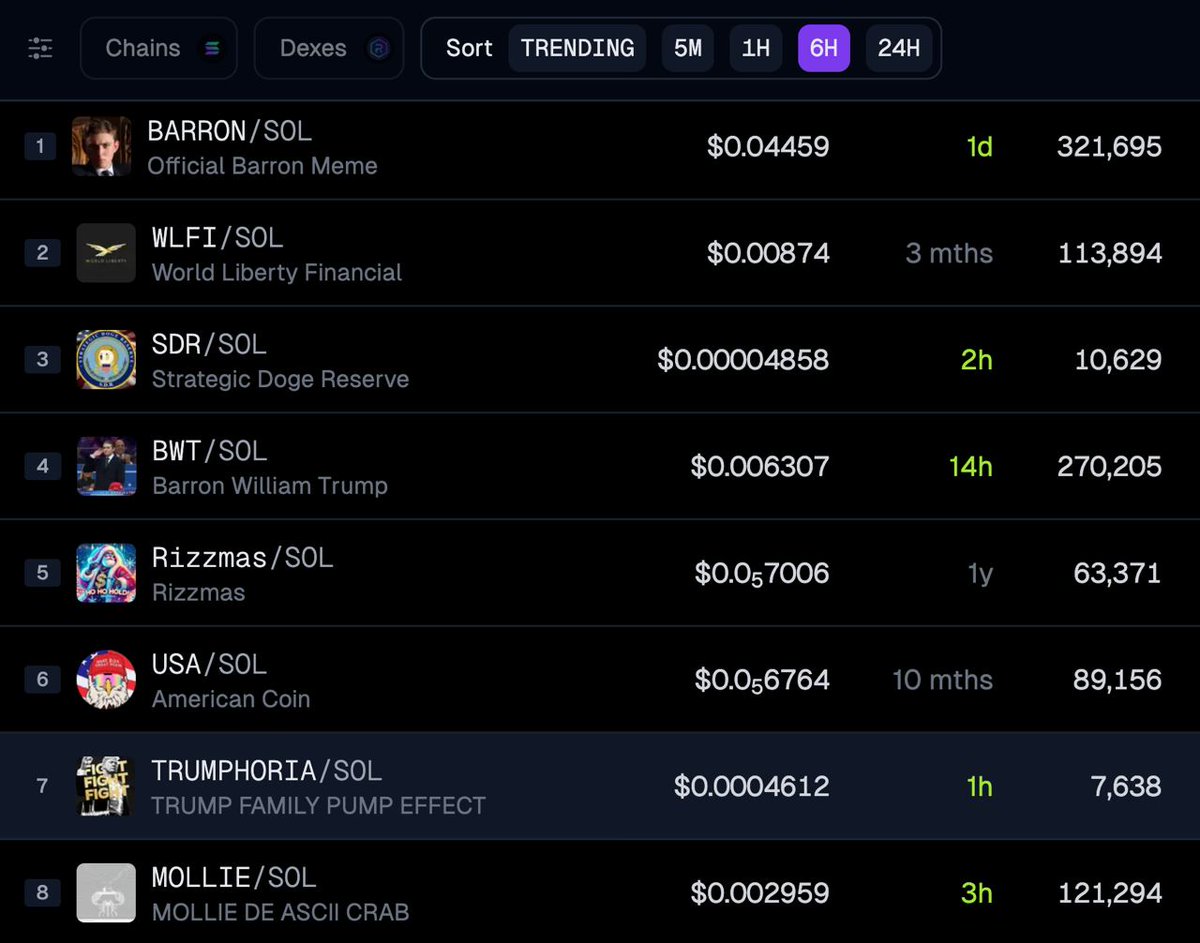Switch timeframe to 24H
1200x943 pixels.
[899, 48]
